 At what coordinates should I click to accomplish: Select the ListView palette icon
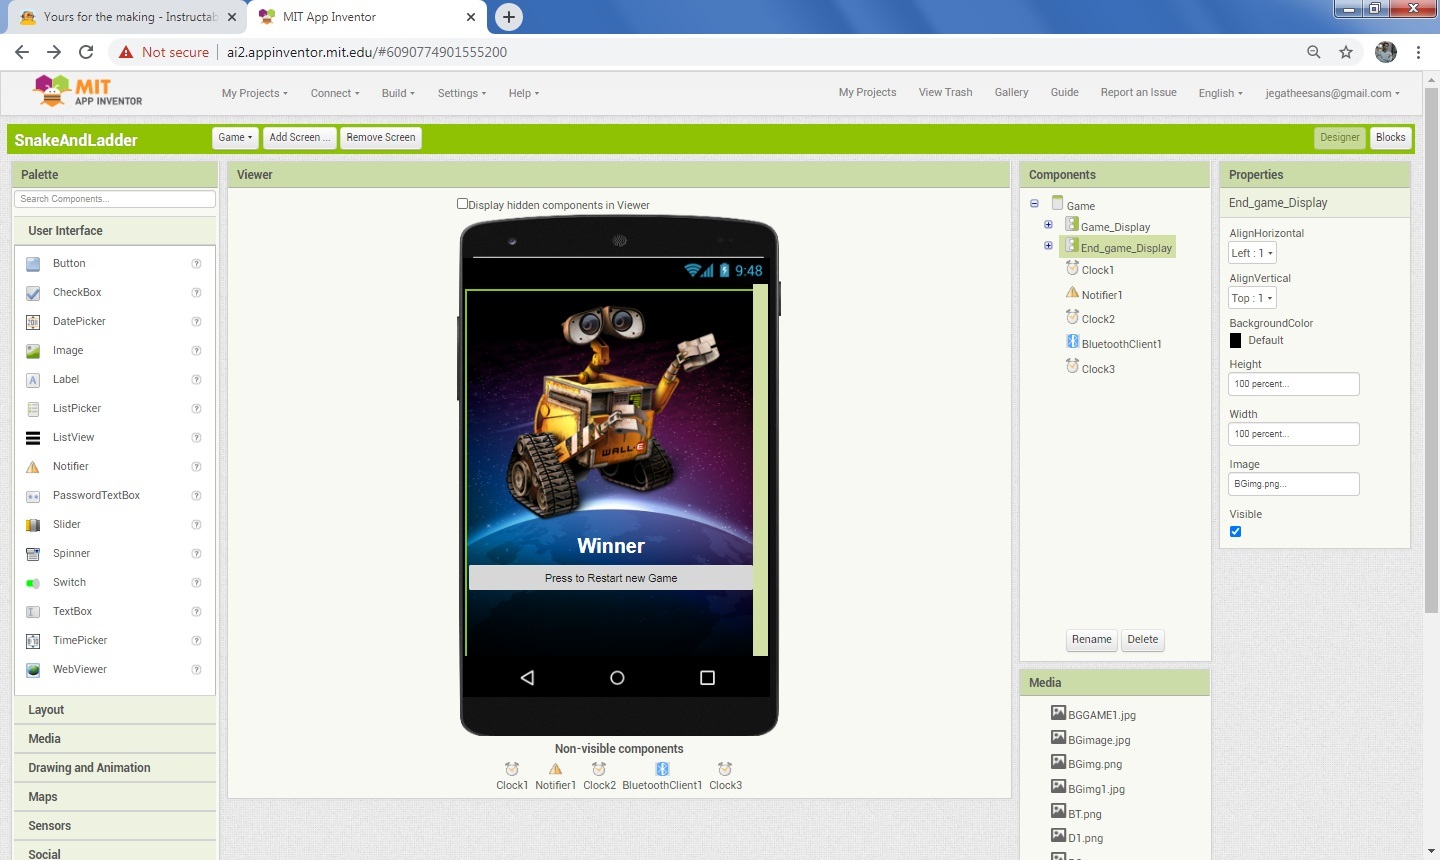pos(33,438)
